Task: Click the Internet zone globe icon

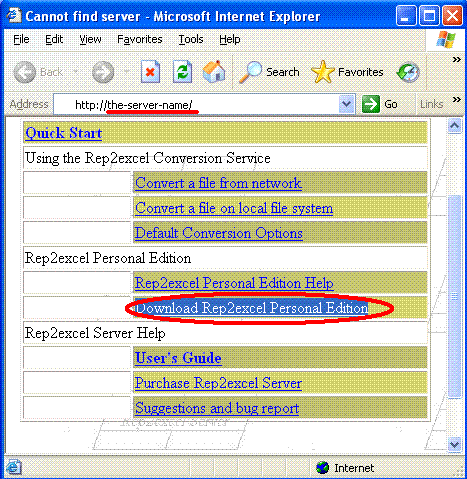Action: click(322, 467)
